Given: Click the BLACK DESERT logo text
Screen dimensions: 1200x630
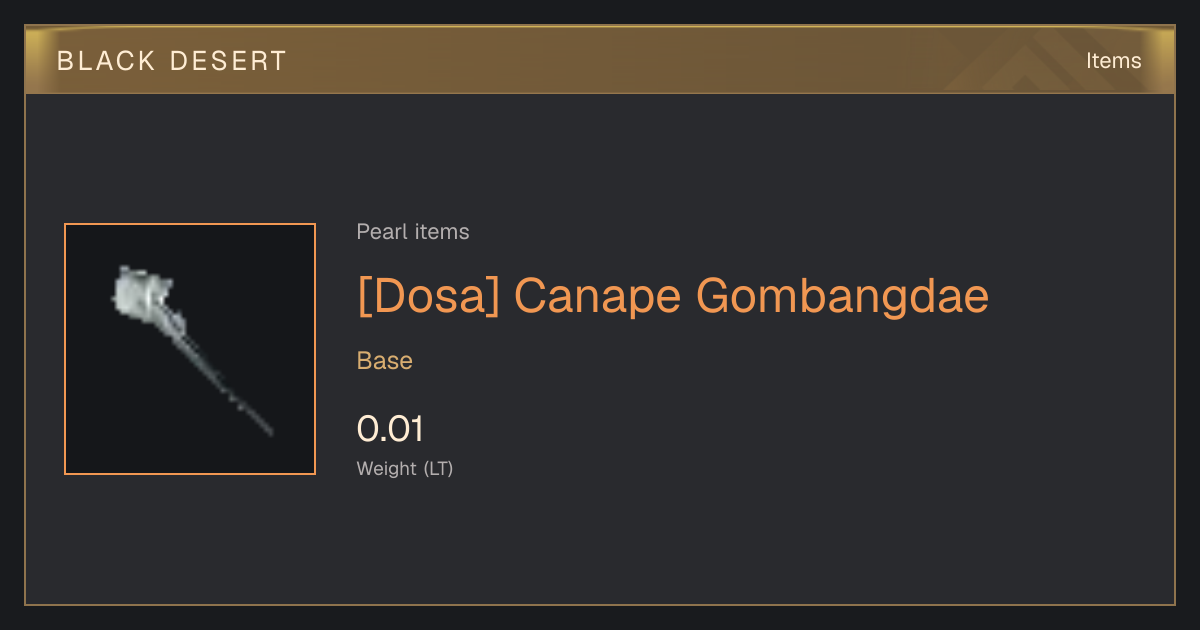Looking at the screenshot, I should pyautogui.click(x=172, y=61).
